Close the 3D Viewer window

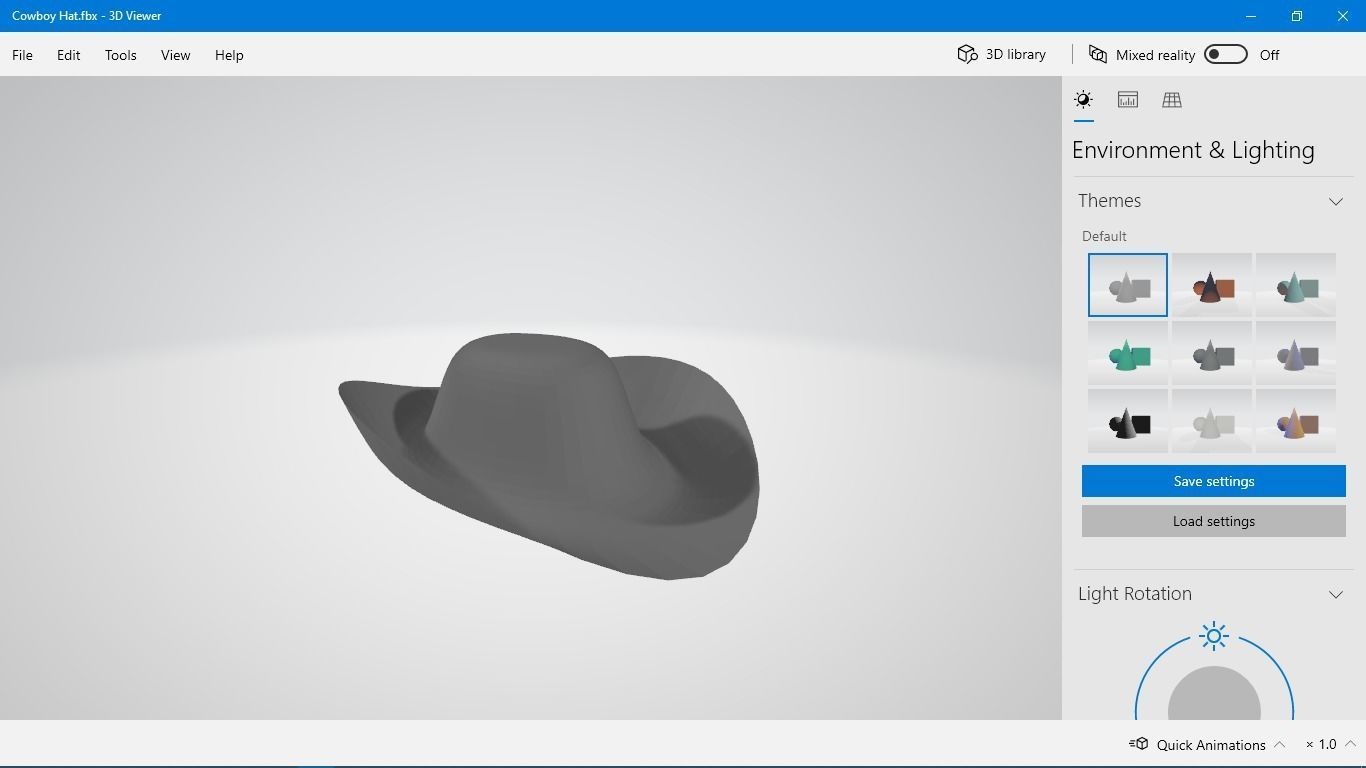[x=1343, y=16]
